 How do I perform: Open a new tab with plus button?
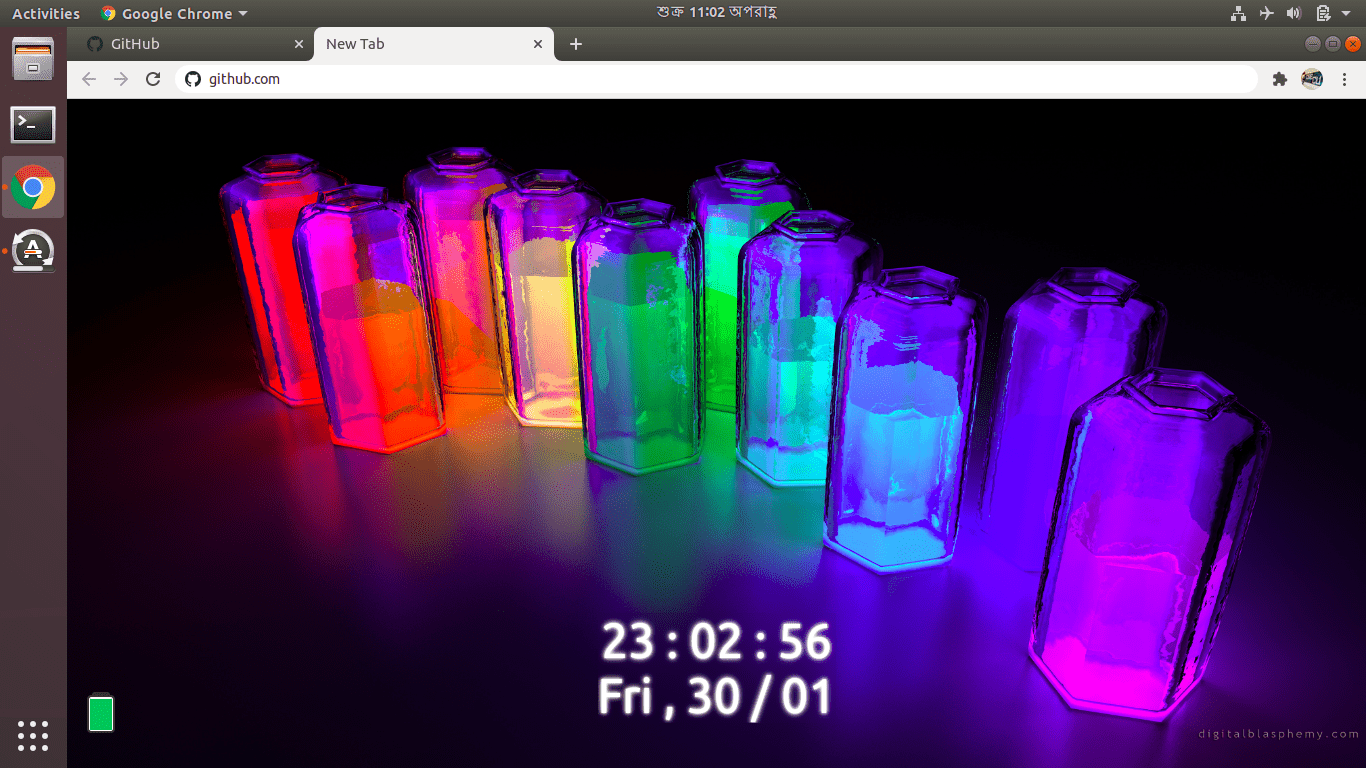click(575, 44)
